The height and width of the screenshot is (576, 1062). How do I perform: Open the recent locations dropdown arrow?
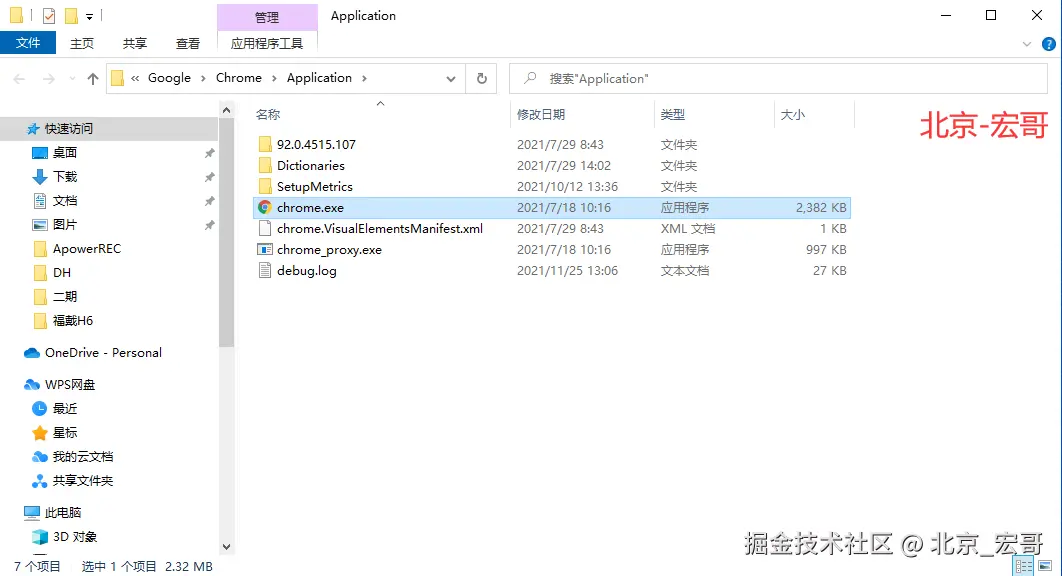click(72, 79)
